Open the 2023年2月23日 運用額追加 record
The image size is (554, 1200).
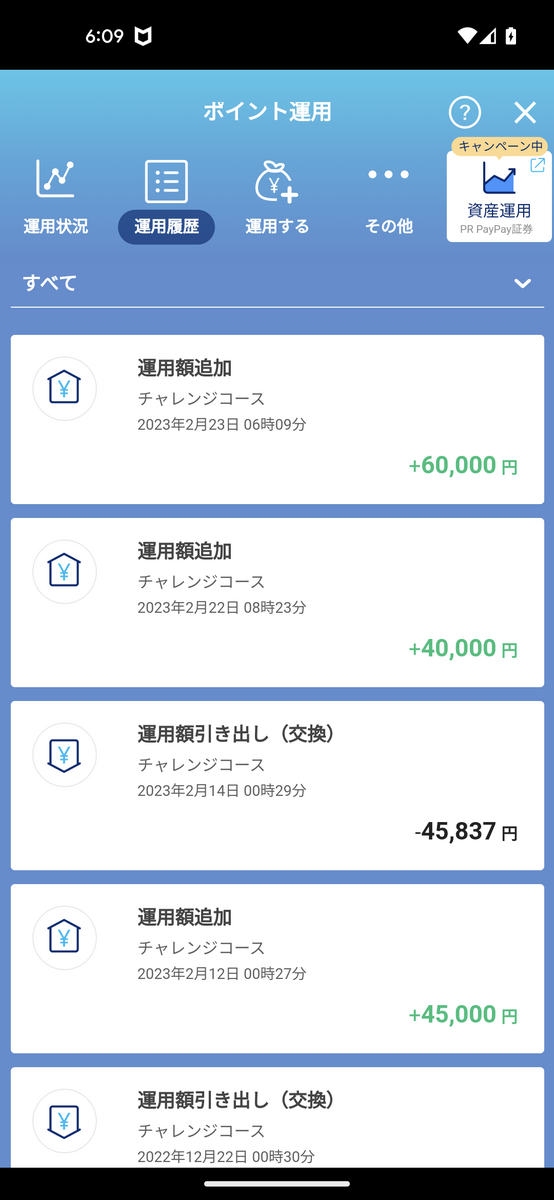tap(277, 420)
